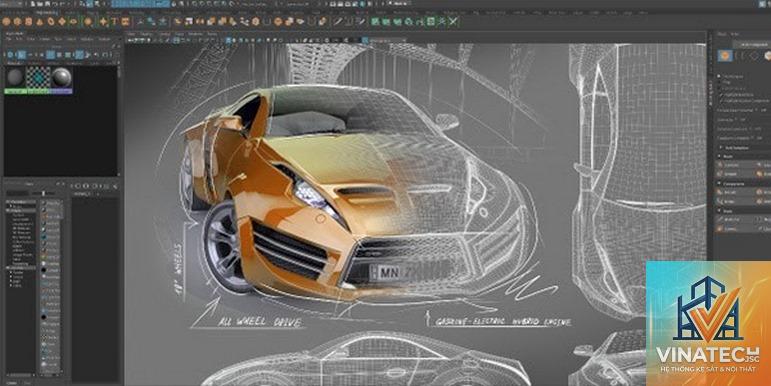Open the viewport Panels menu

click(x=212, y=34)
